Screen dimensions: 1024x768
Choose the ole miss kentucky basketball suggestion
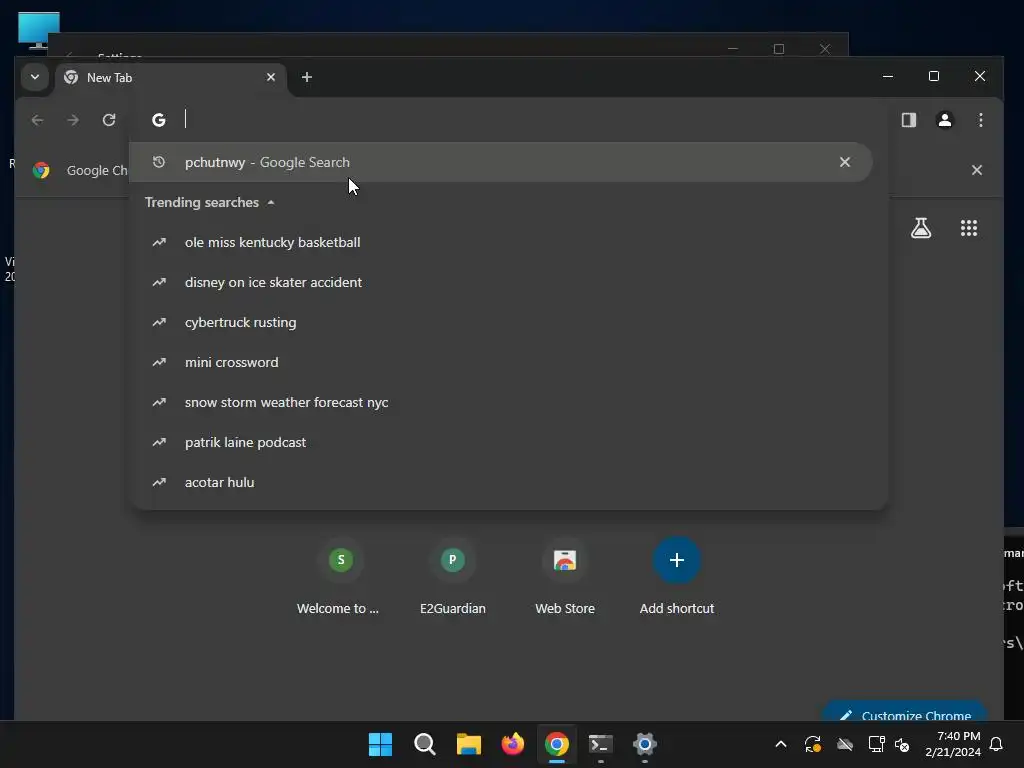(x=508, y=242)
